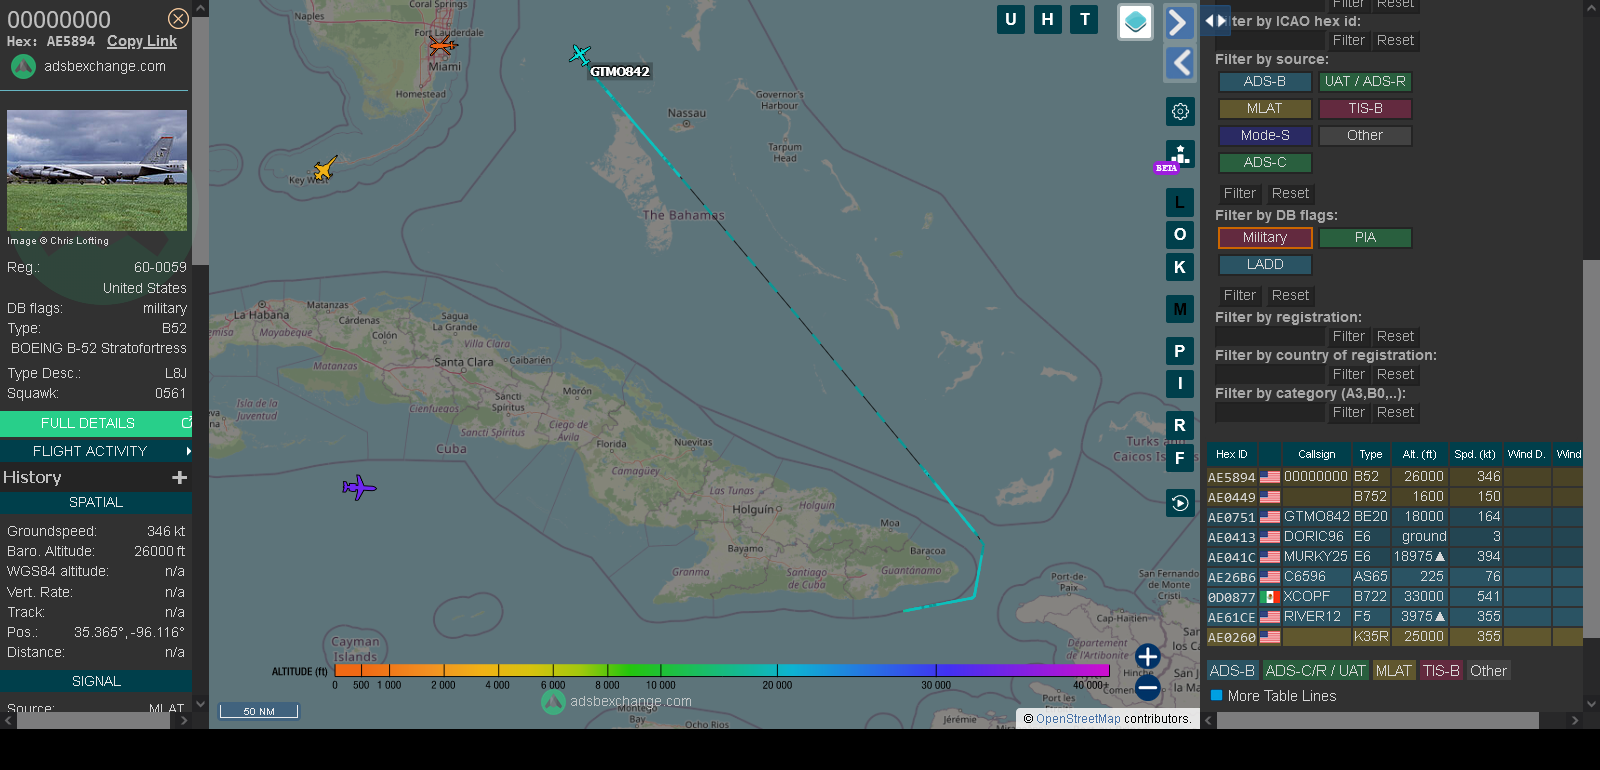Reset the source filter
The image size is (1600, 770).
pos(1290,194)
